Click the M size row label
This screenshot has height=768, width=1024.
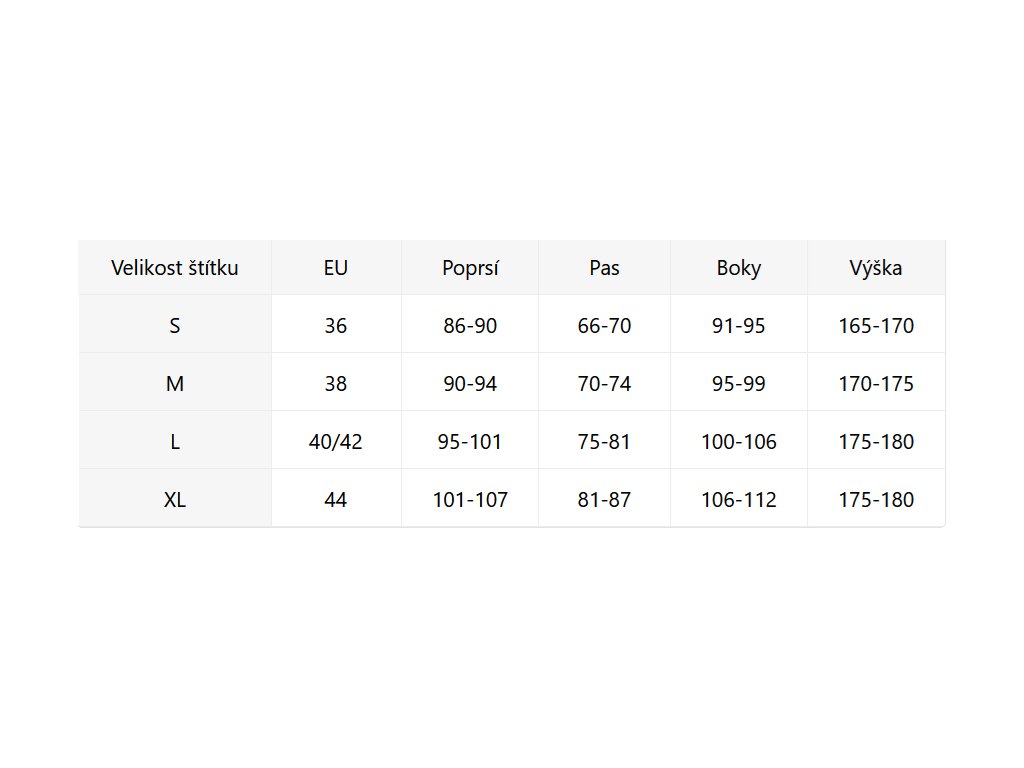[x=175, y=384]
